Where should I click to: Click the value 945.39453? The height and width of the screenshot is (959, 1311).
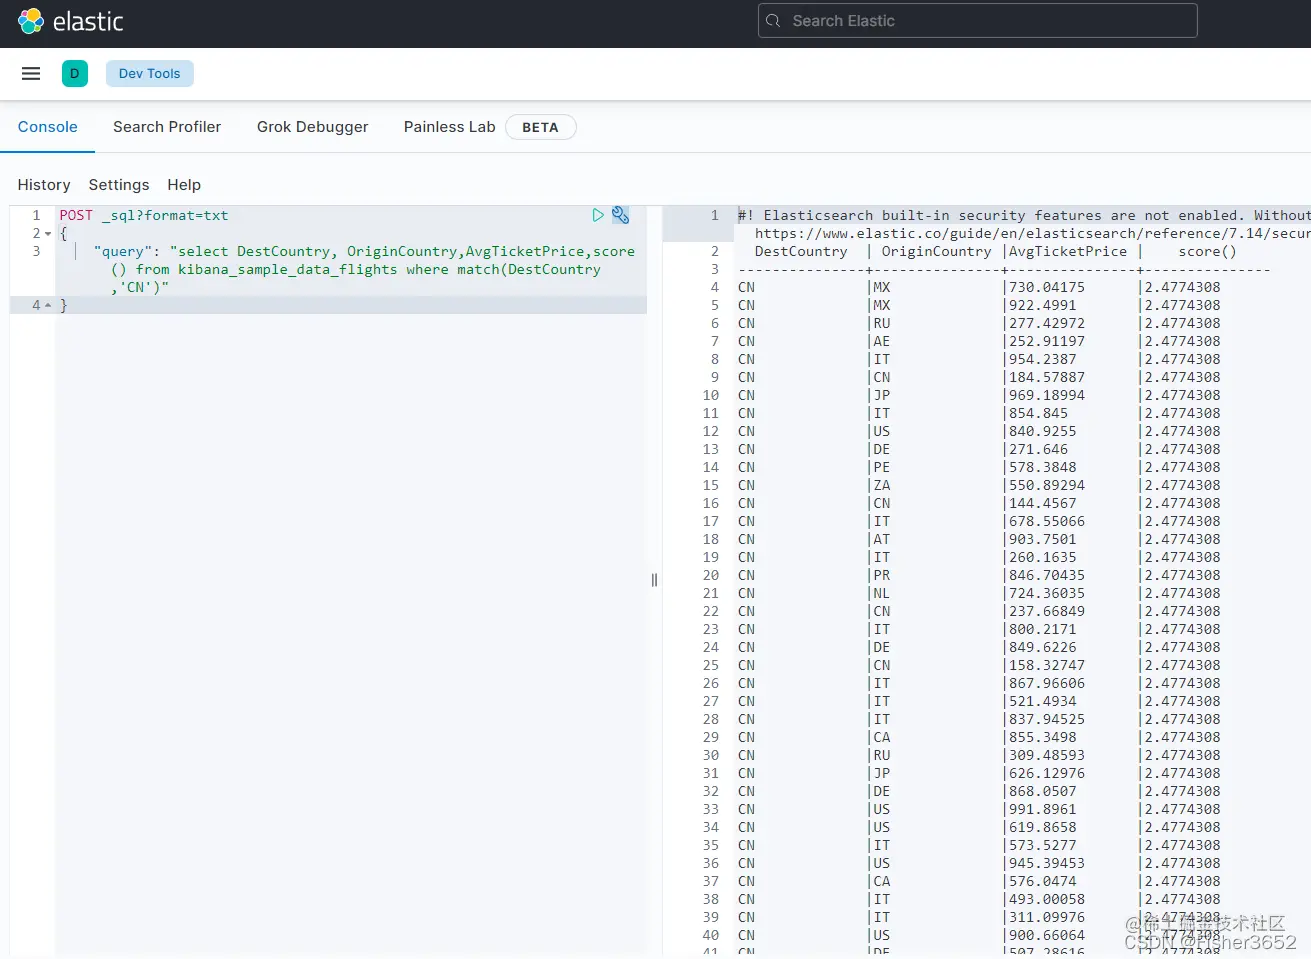click(1047, 863)
